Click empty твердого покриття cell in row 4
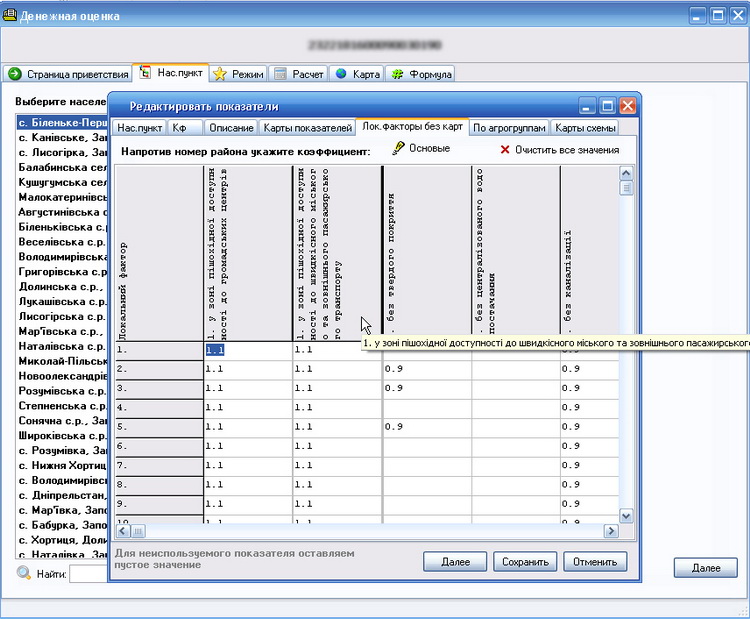750x619 pixels. [x=427, y=408]
